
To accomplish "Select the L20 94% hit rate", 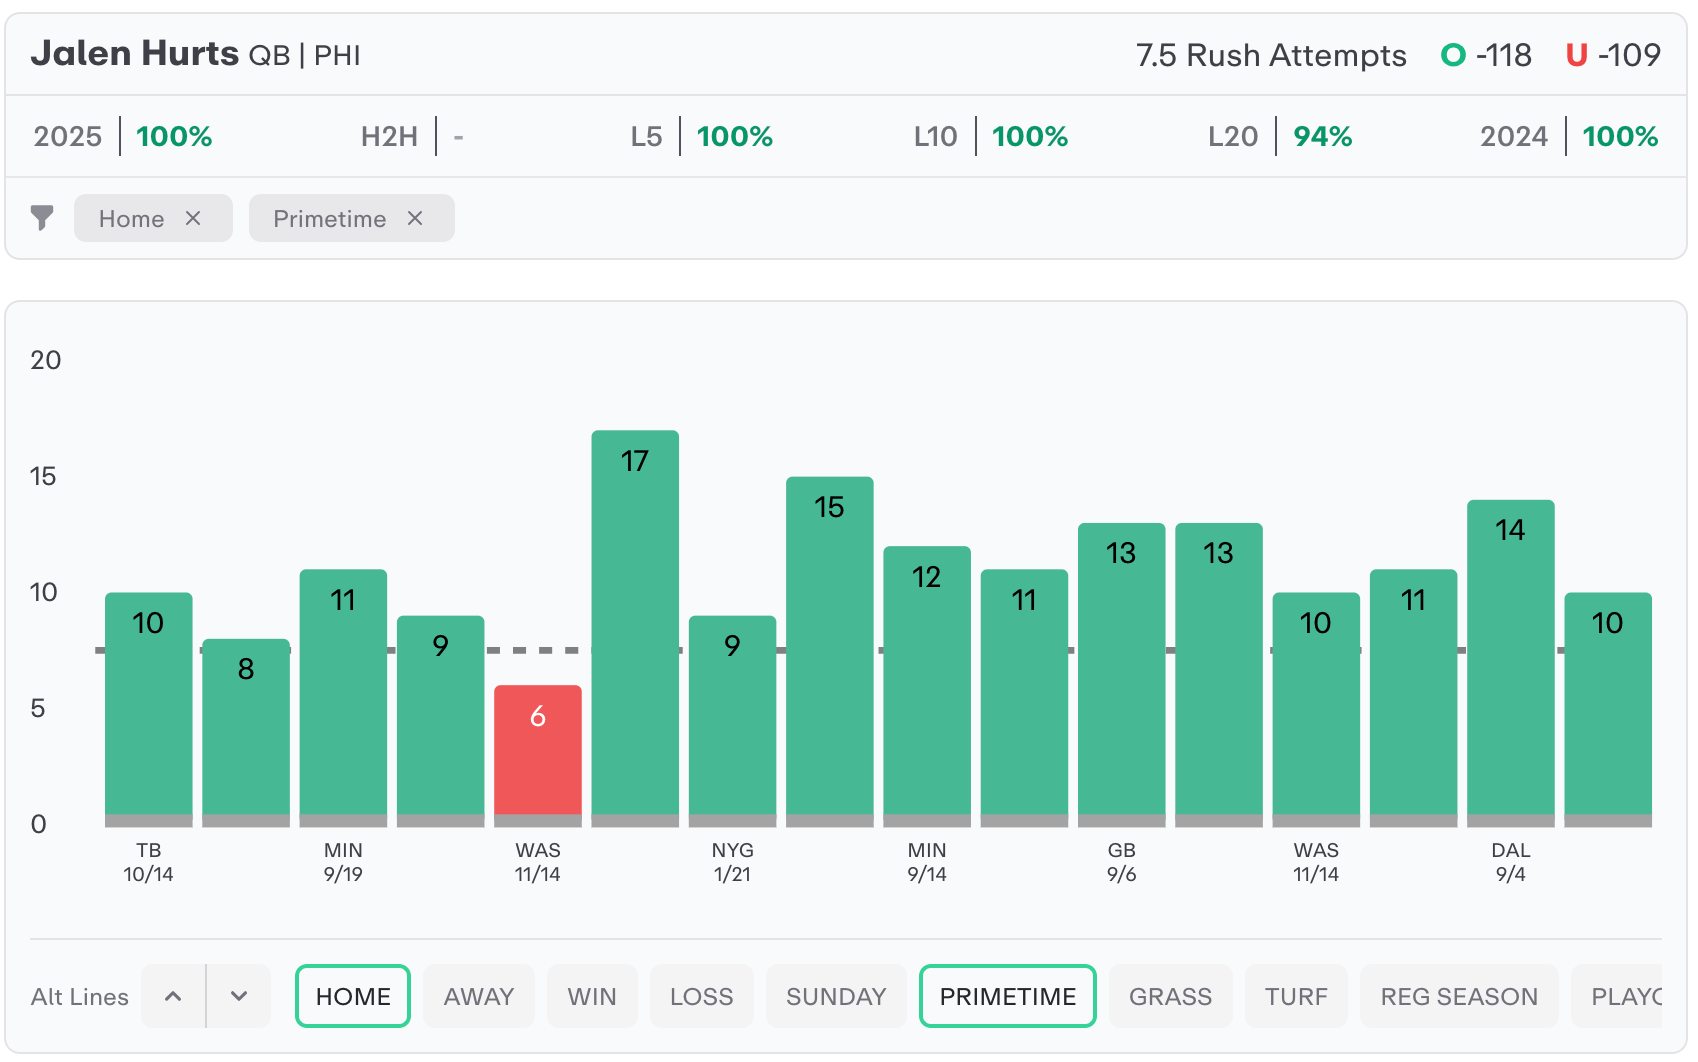I will point(1280,136).
